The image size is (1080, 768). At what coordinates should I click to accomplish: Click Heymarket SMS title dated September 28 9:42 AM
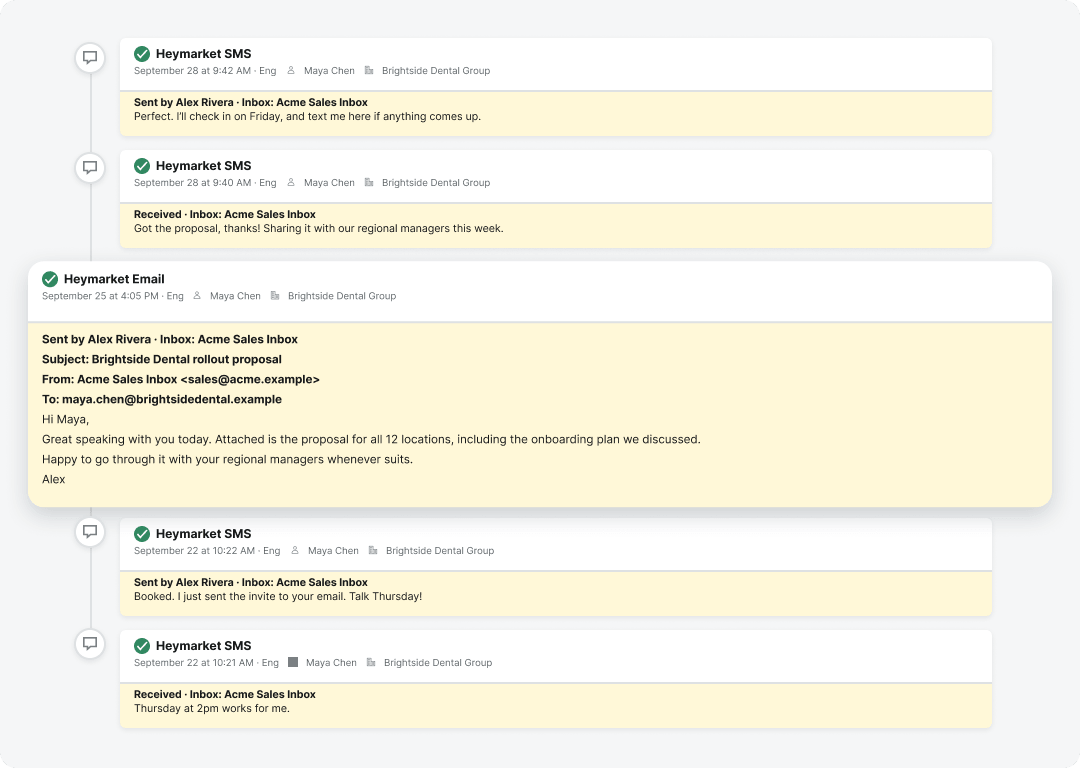click(x=203, y=54)
